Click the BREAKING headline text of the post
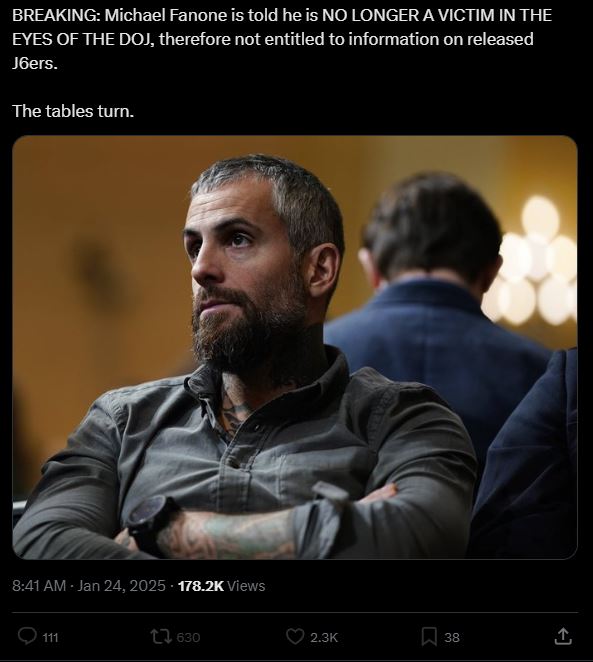This screenshot has height=662, width=593. 282,39
